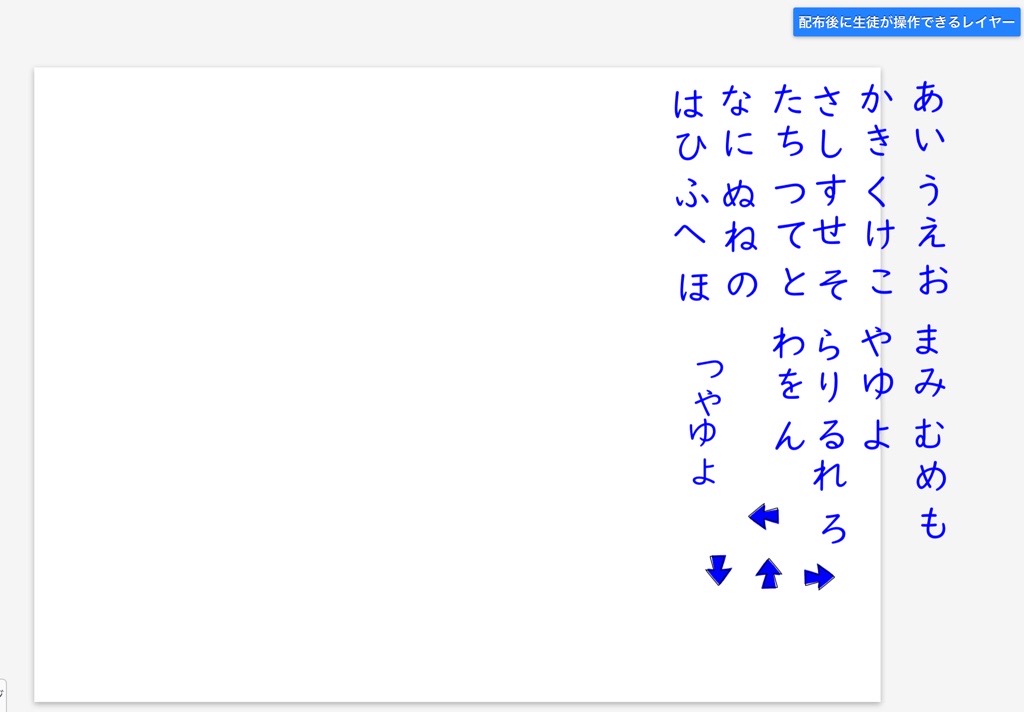Select the hiragana な character
This screenshot has height=712, width=1024.
[737, 100]
